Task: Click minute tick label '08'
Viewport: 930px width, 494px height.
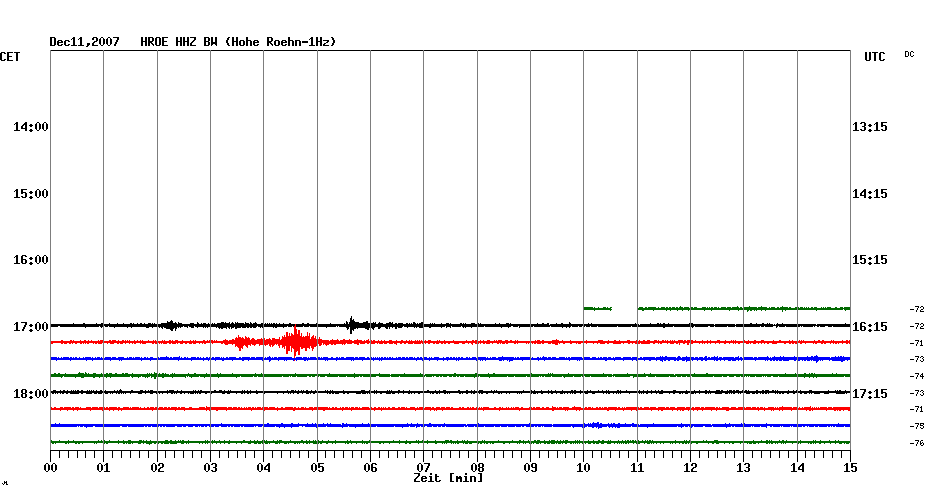Action: pyautogui.click(x=477, y=468)
